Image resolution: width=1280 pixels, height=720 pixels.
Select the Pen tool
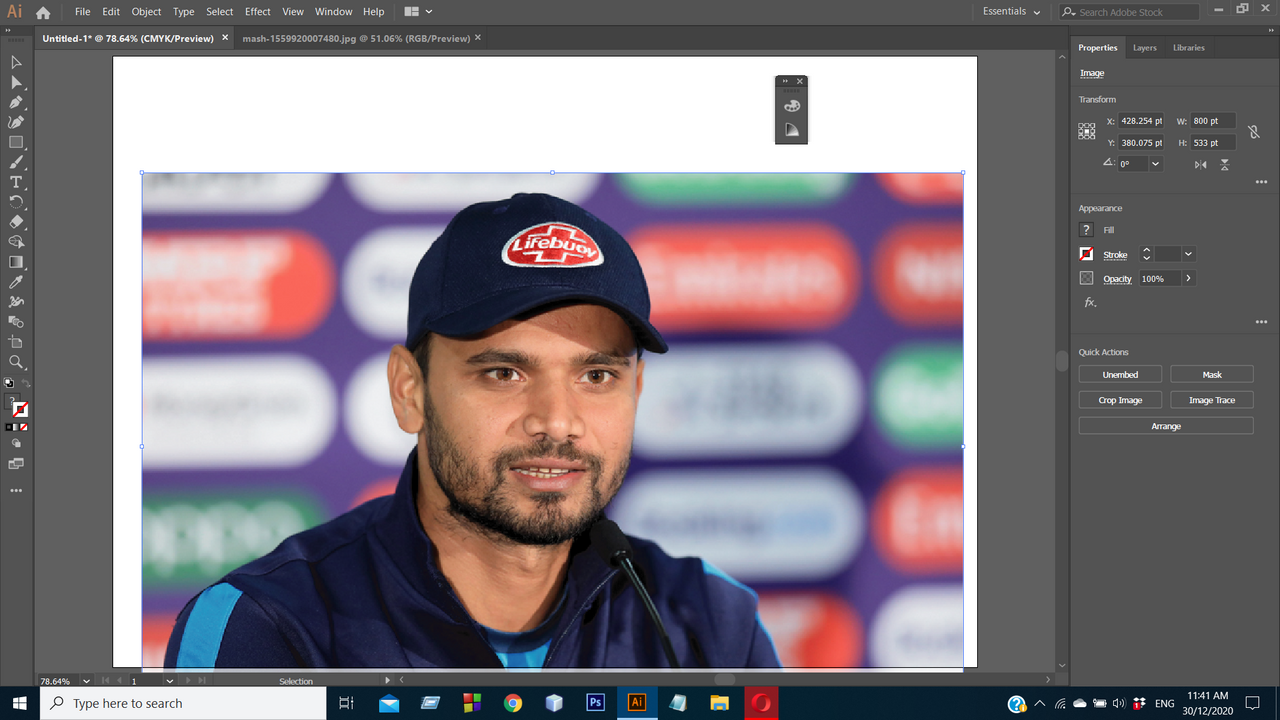(x=16, y=102)
